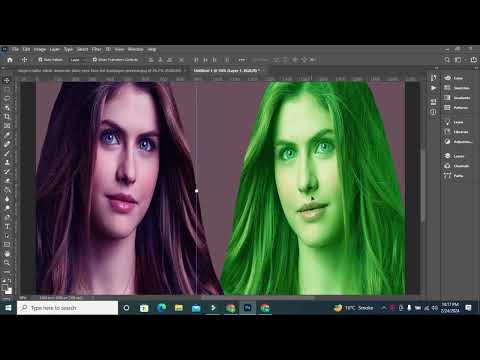Screen dimensions: 480x360
Task: Select the Spot Healing Brush tool
Action: (7, 144)
